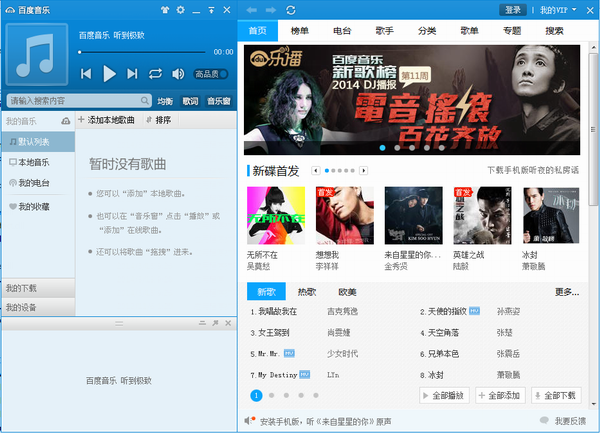Click the 全部播放 button
Viewport: 600px width, 434px height.
(x=444, y=395)
